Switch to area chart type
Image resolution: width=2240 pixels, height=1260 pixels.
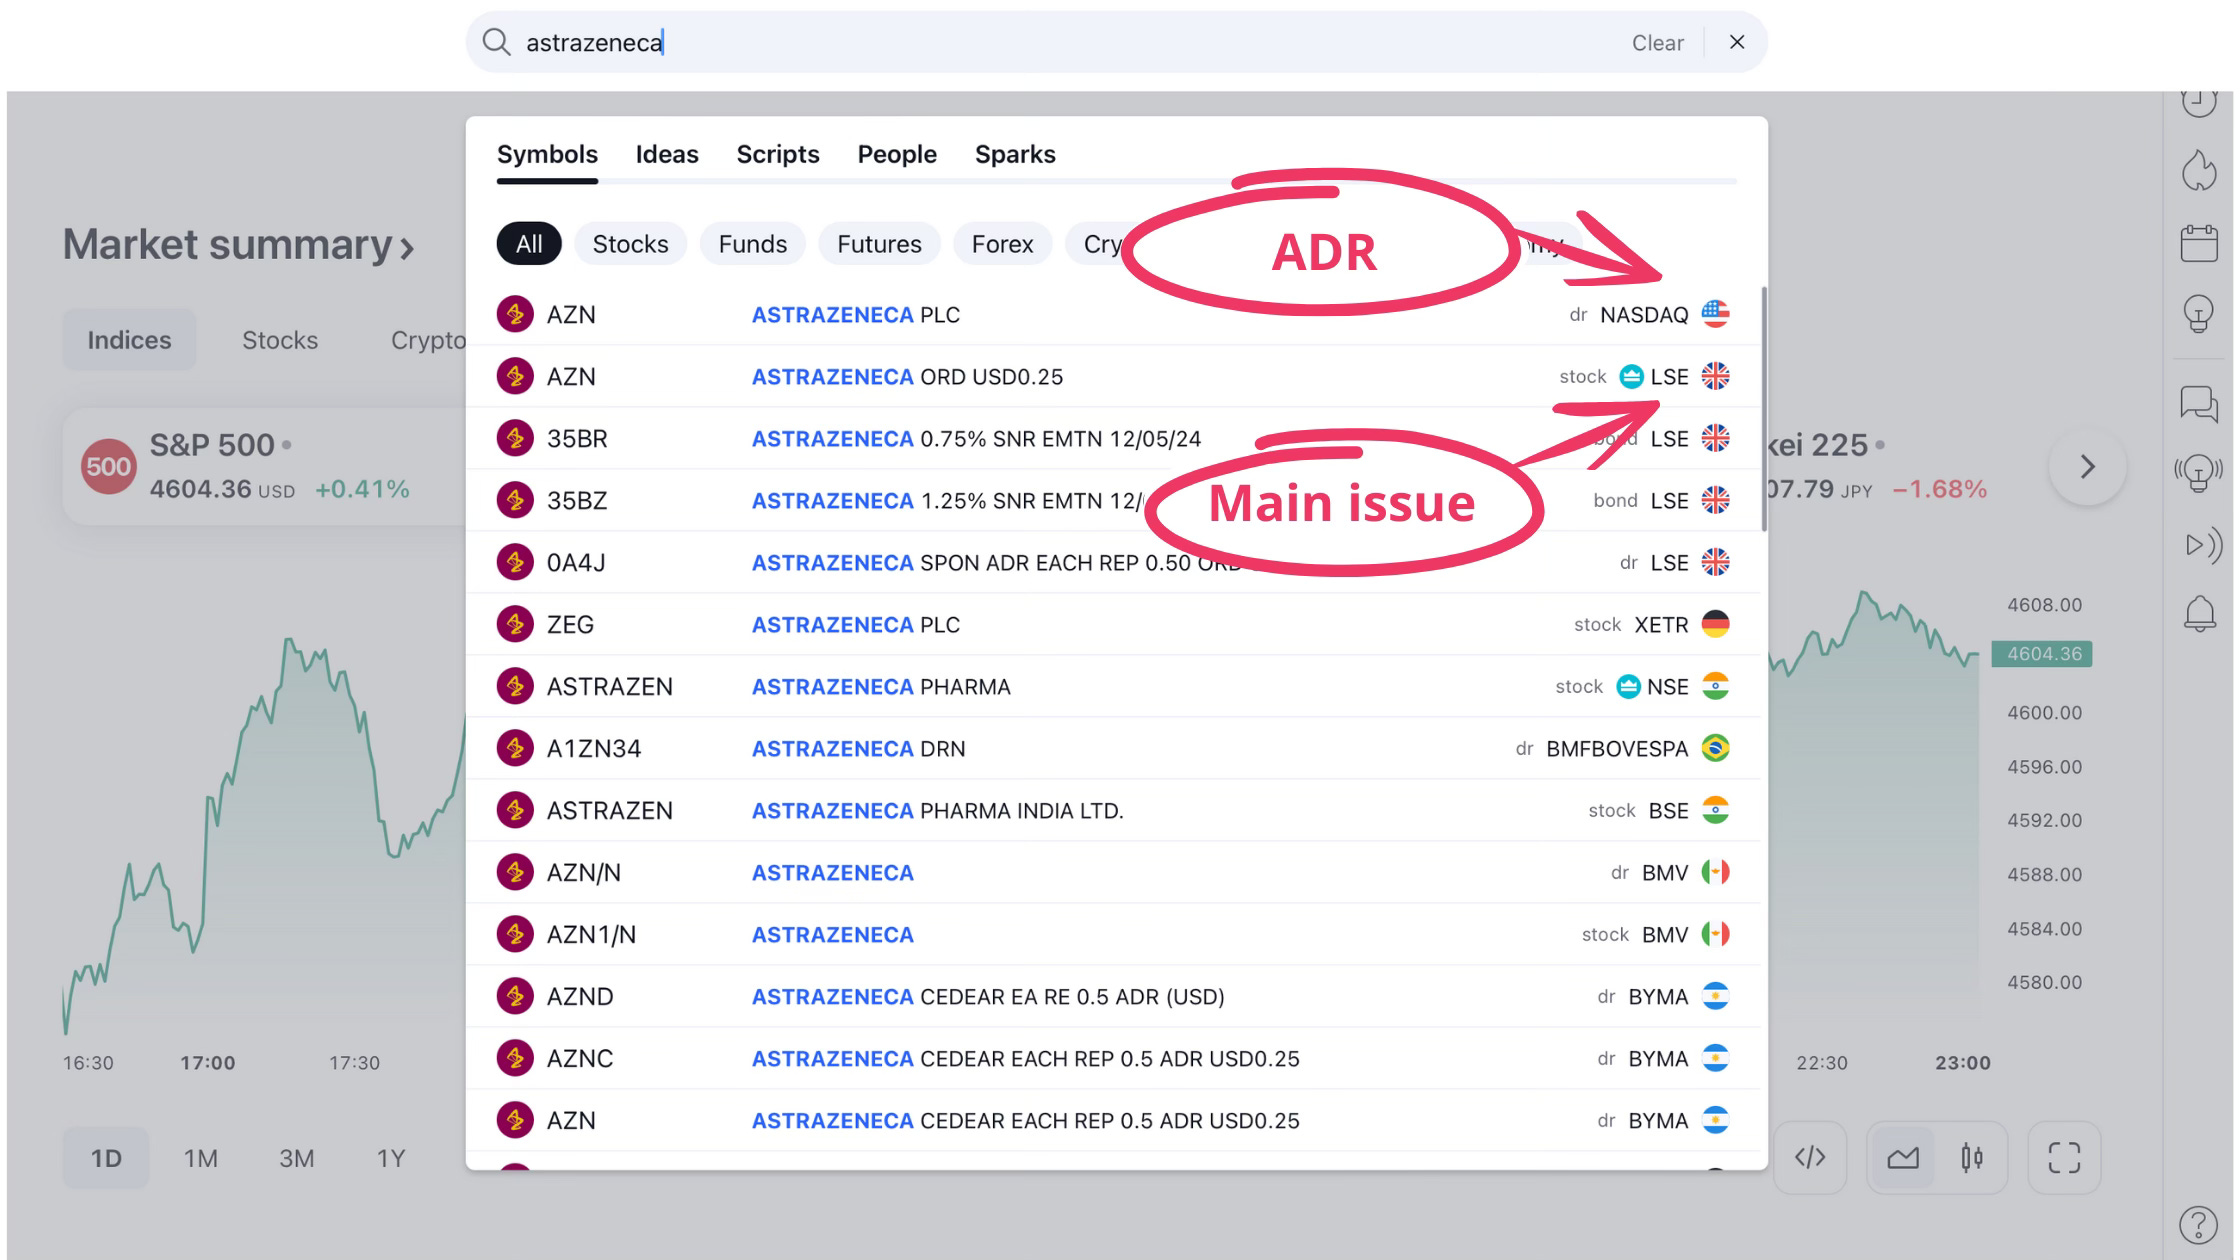pos(1903,1158)
